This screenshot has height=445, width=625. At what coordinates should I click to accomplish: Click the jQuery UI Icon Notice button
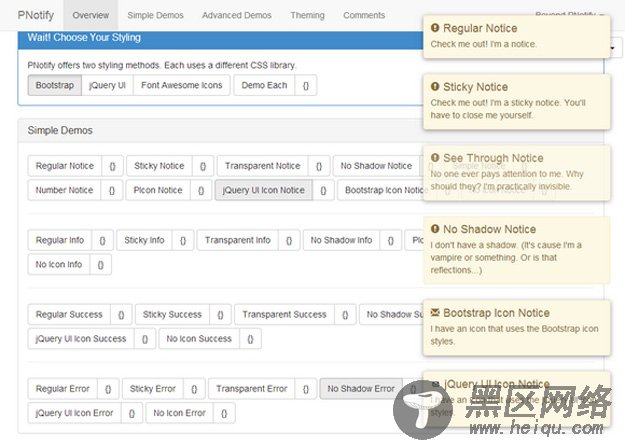[x=264, y=190]
